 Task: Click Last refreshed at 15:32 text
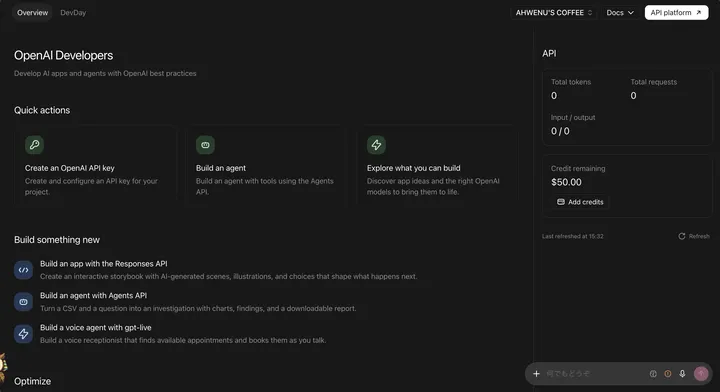(x=573, y=236)
